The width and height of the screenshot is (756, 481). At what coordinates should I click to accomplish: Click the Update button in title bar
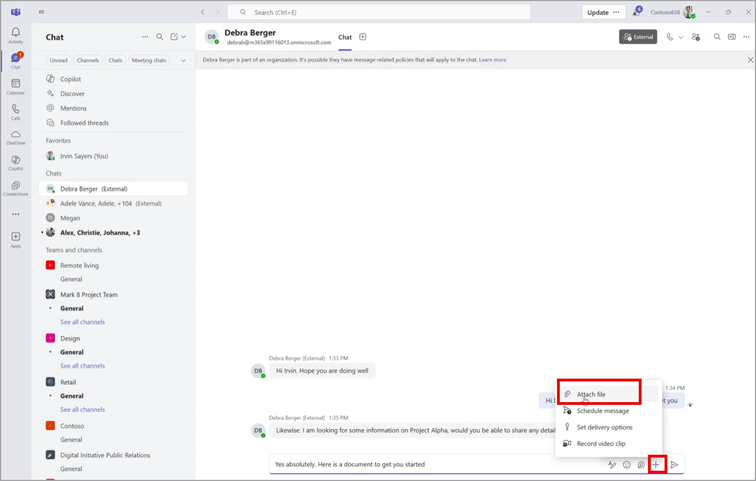(597, 12)
